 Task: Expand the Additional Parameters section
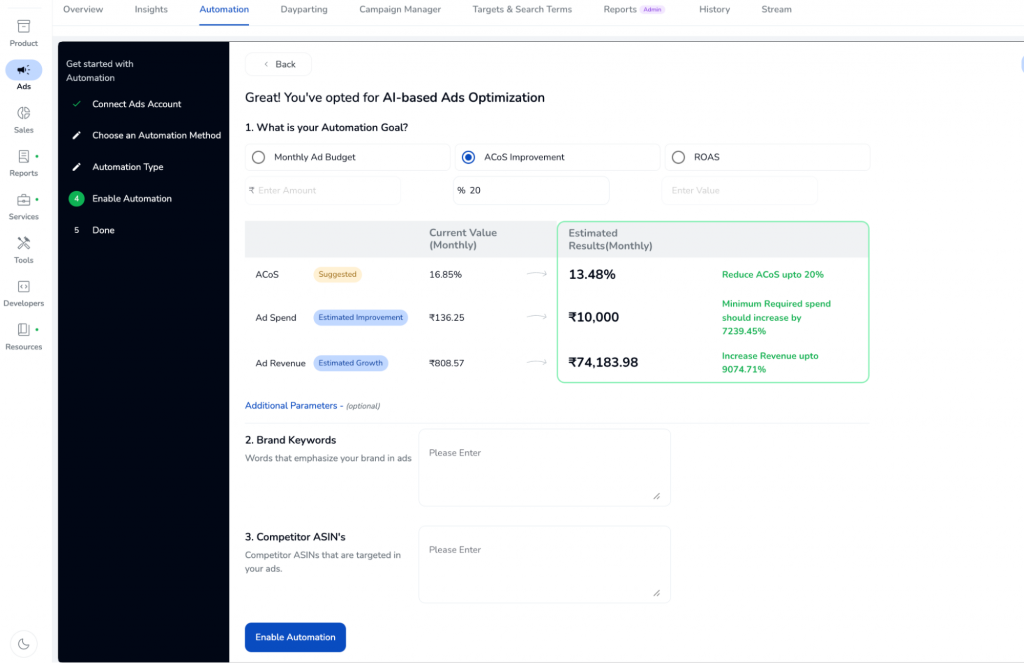pos(290,406)
